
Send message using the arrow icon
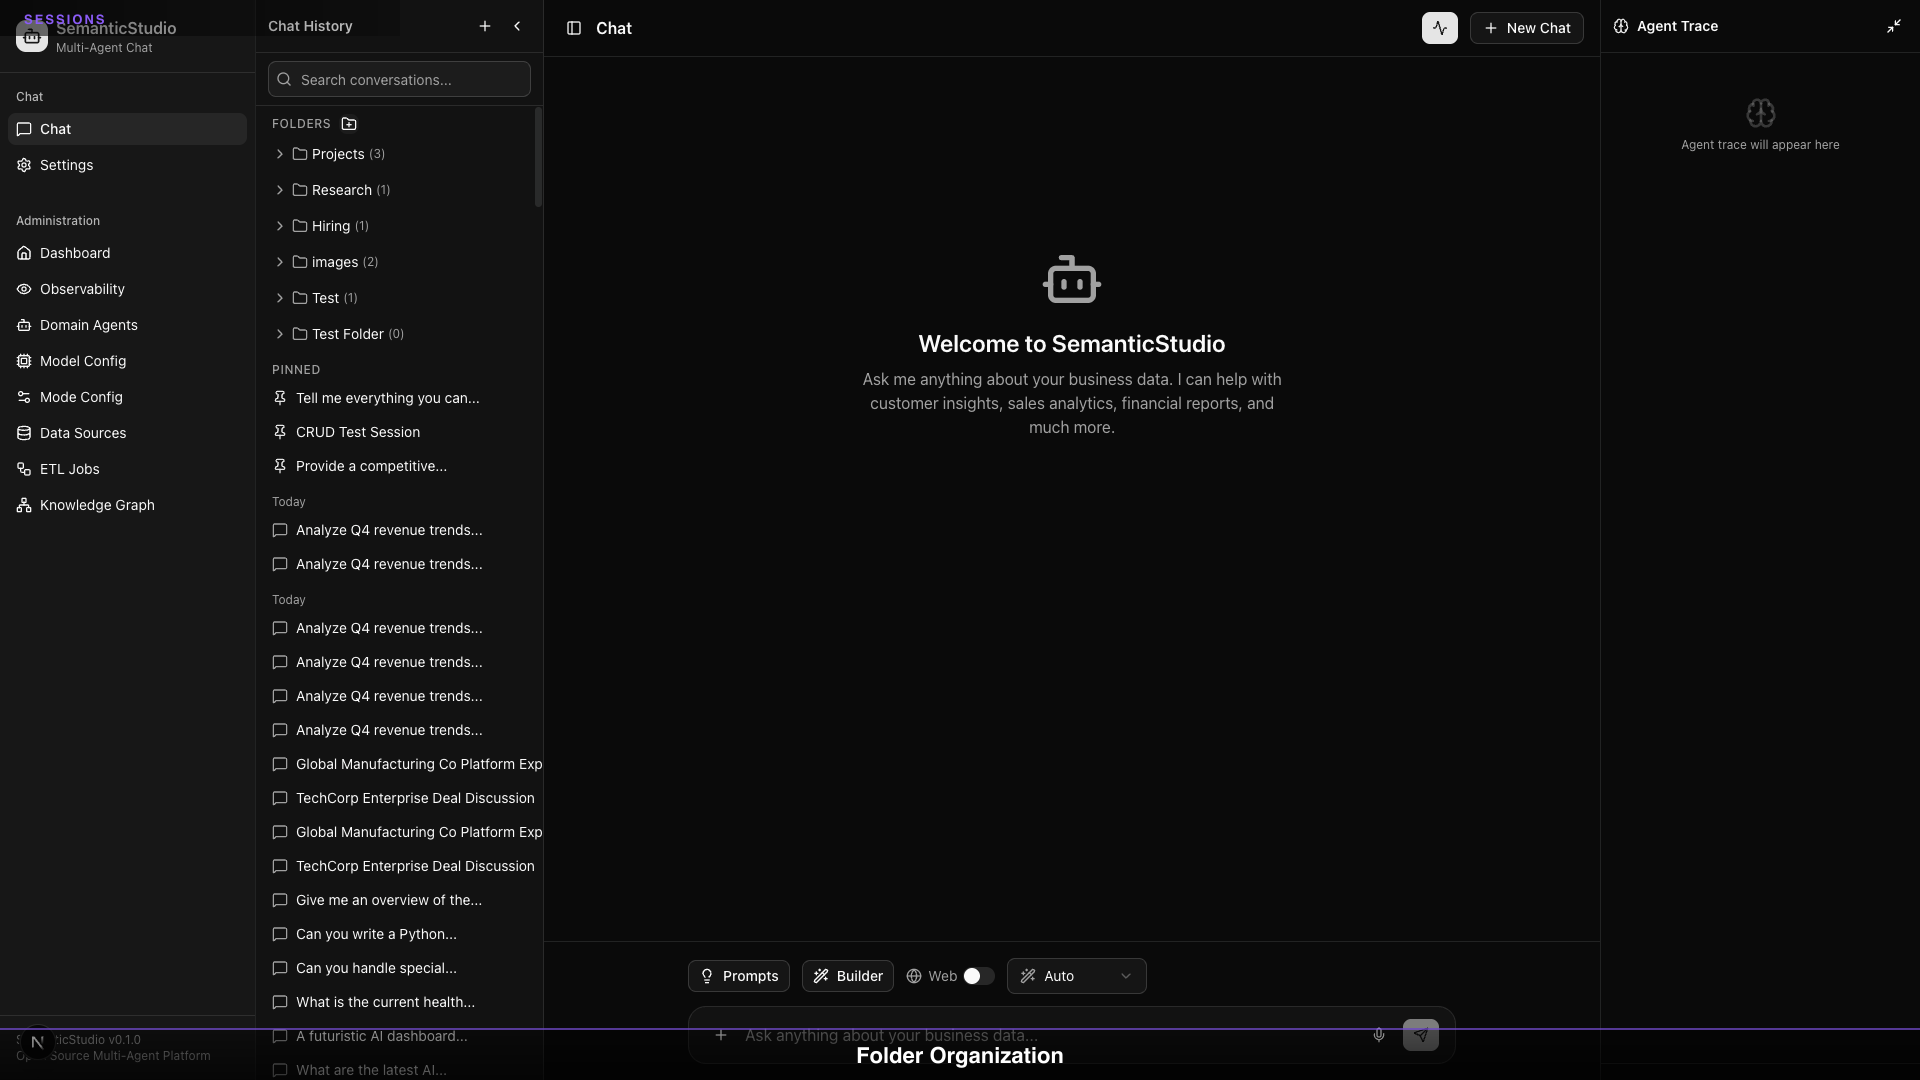[1421, 1035]
